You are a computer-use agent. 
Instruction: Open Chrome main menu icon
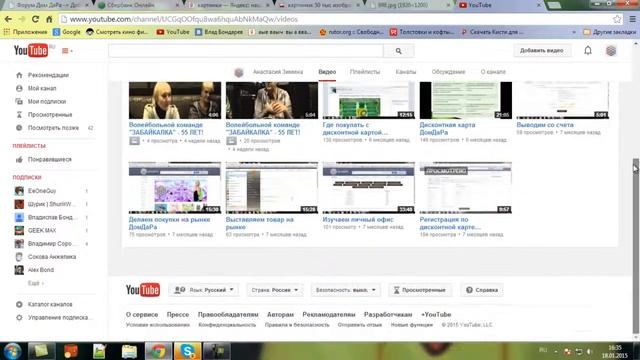[632, 19]
